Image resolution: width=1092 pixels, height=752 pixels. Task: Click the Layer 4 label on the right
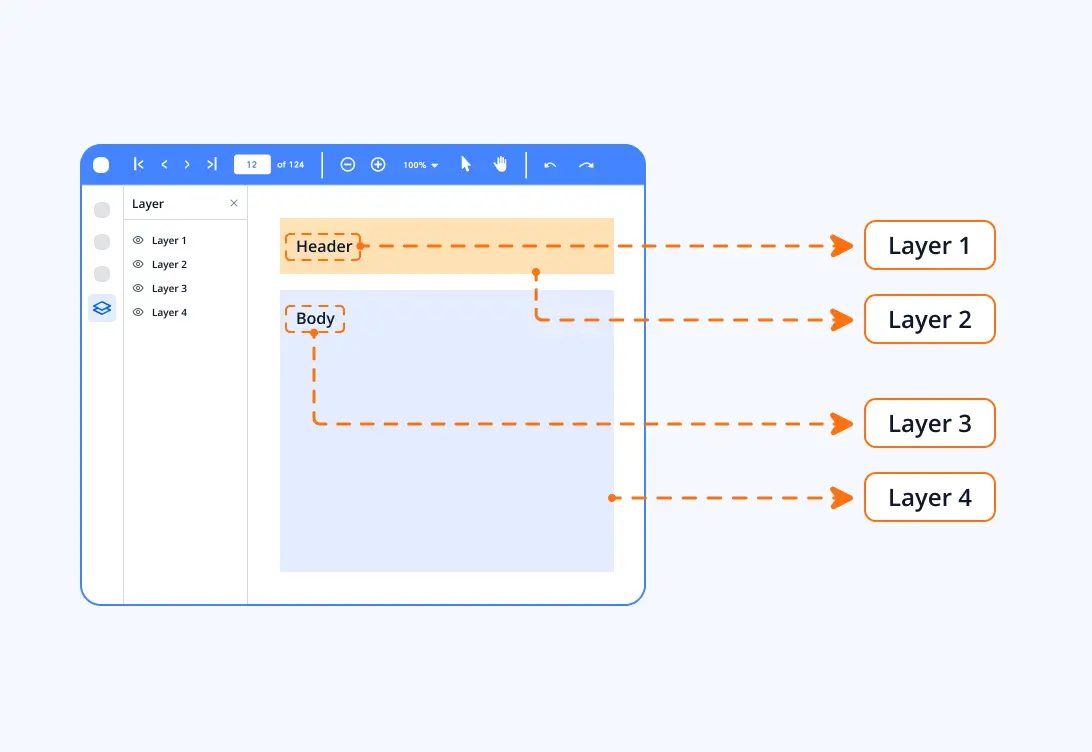pyautogui.click(x=929, y=497)
